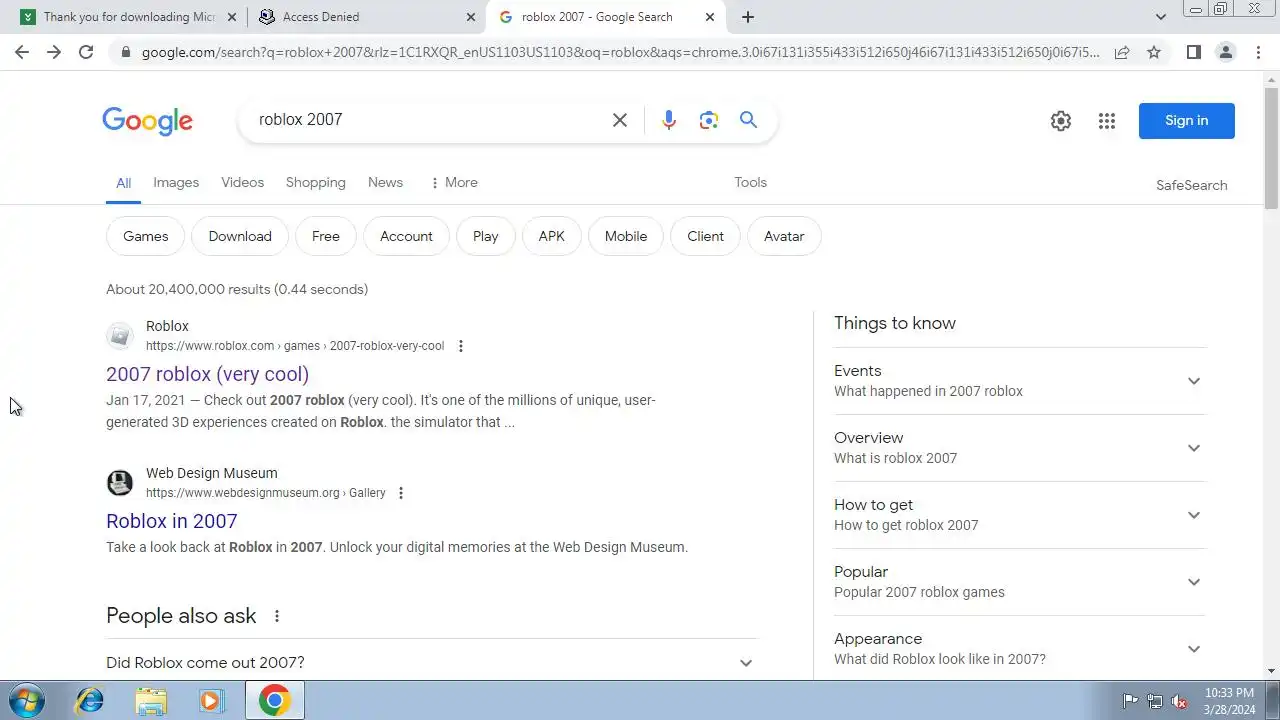
Task: Reload the current page
Action: [x=86, y=52]
